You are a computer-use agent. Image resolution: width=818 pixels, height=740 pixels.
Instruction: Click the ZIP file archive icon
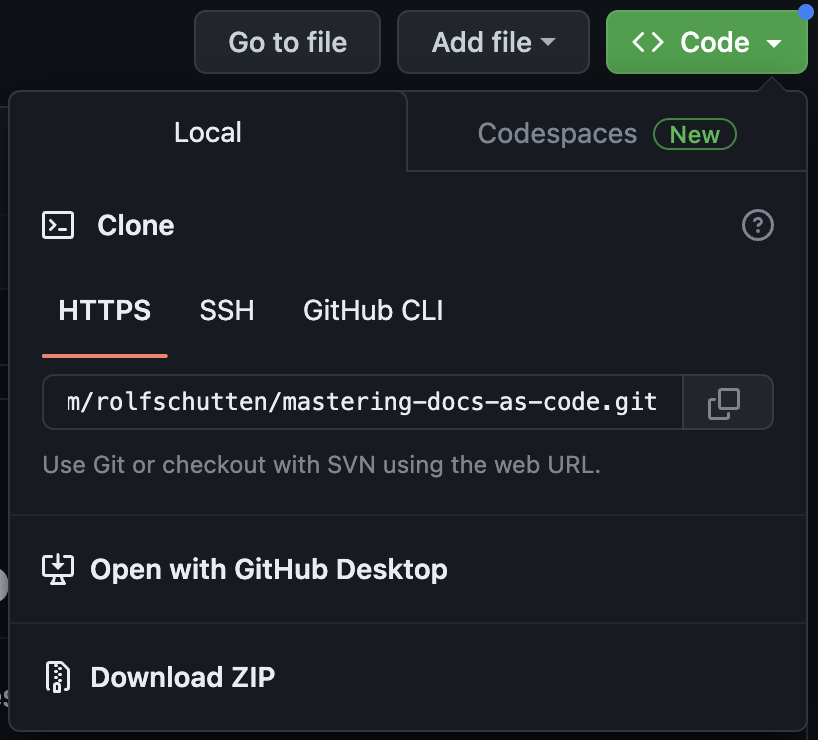pyautogui.click(x=58, y=677)
